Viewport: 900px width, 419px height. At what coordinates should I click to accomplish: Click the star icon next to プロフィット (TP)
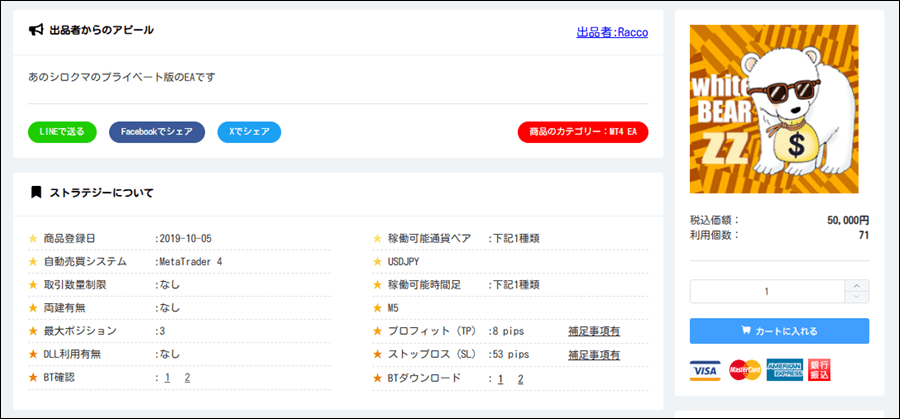377,331
